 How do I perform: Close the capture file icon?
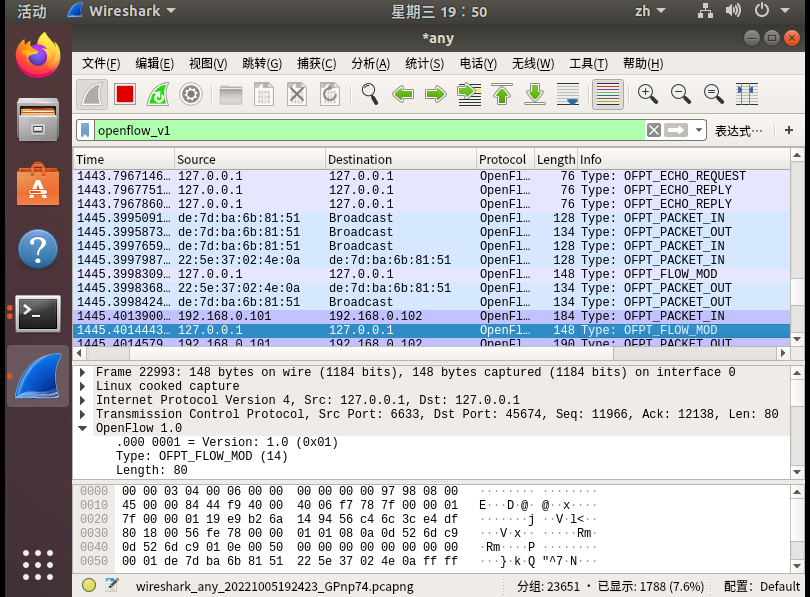pos(297,95)
